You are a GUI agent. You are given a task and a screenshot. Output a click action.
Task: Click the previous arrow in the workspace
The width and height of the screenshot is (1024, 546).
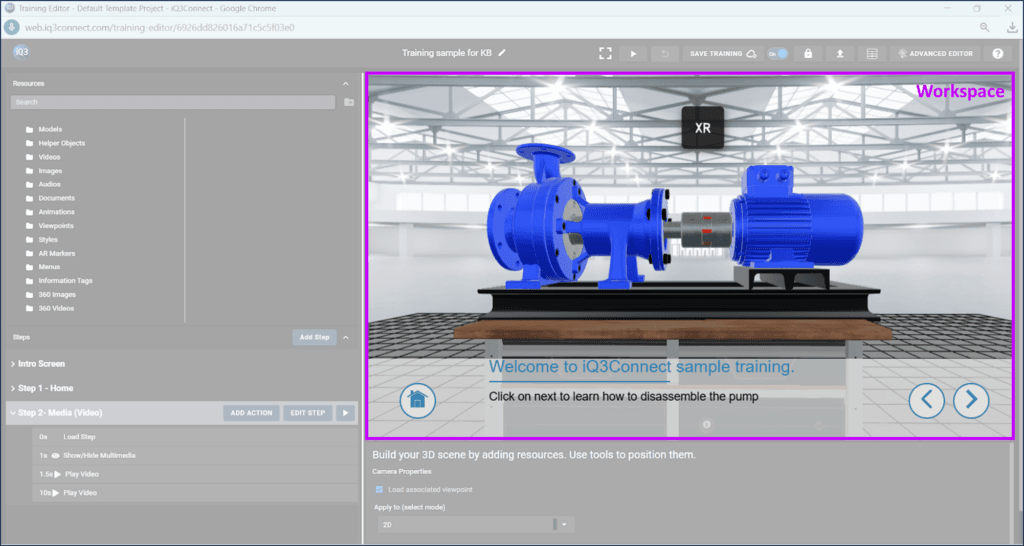927,400
